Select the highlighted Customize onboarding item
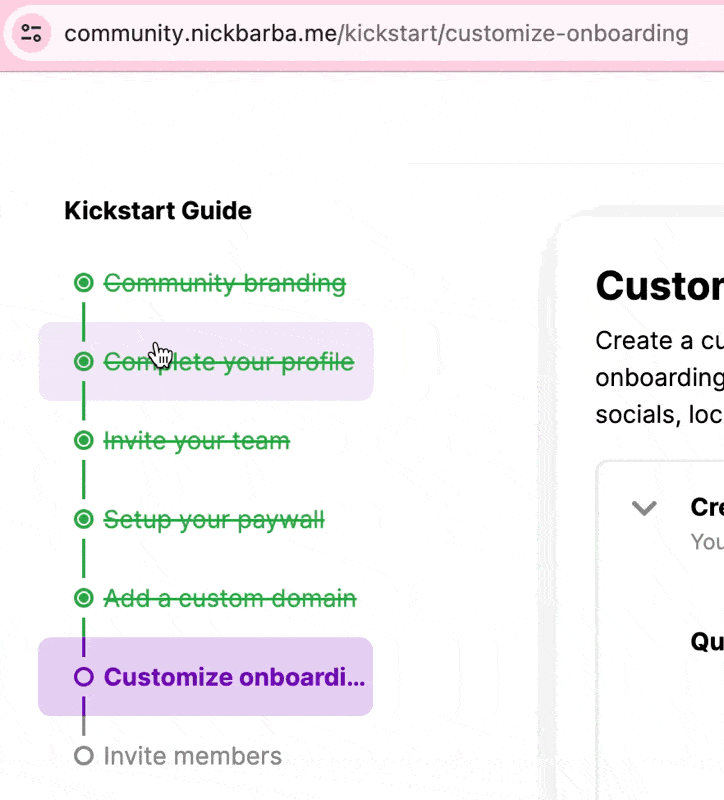 point(206,677)
